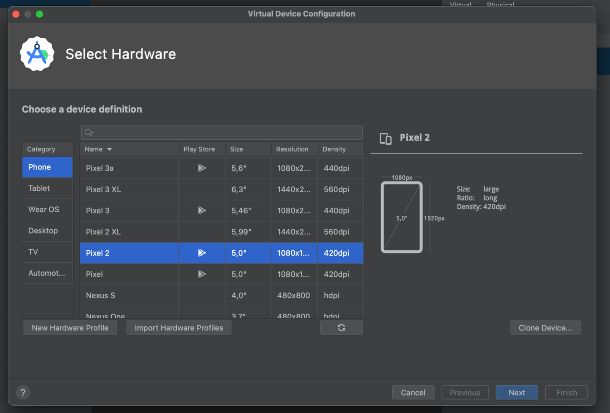Click the Resolution column header
610x413 pixels.
[294, 149]
